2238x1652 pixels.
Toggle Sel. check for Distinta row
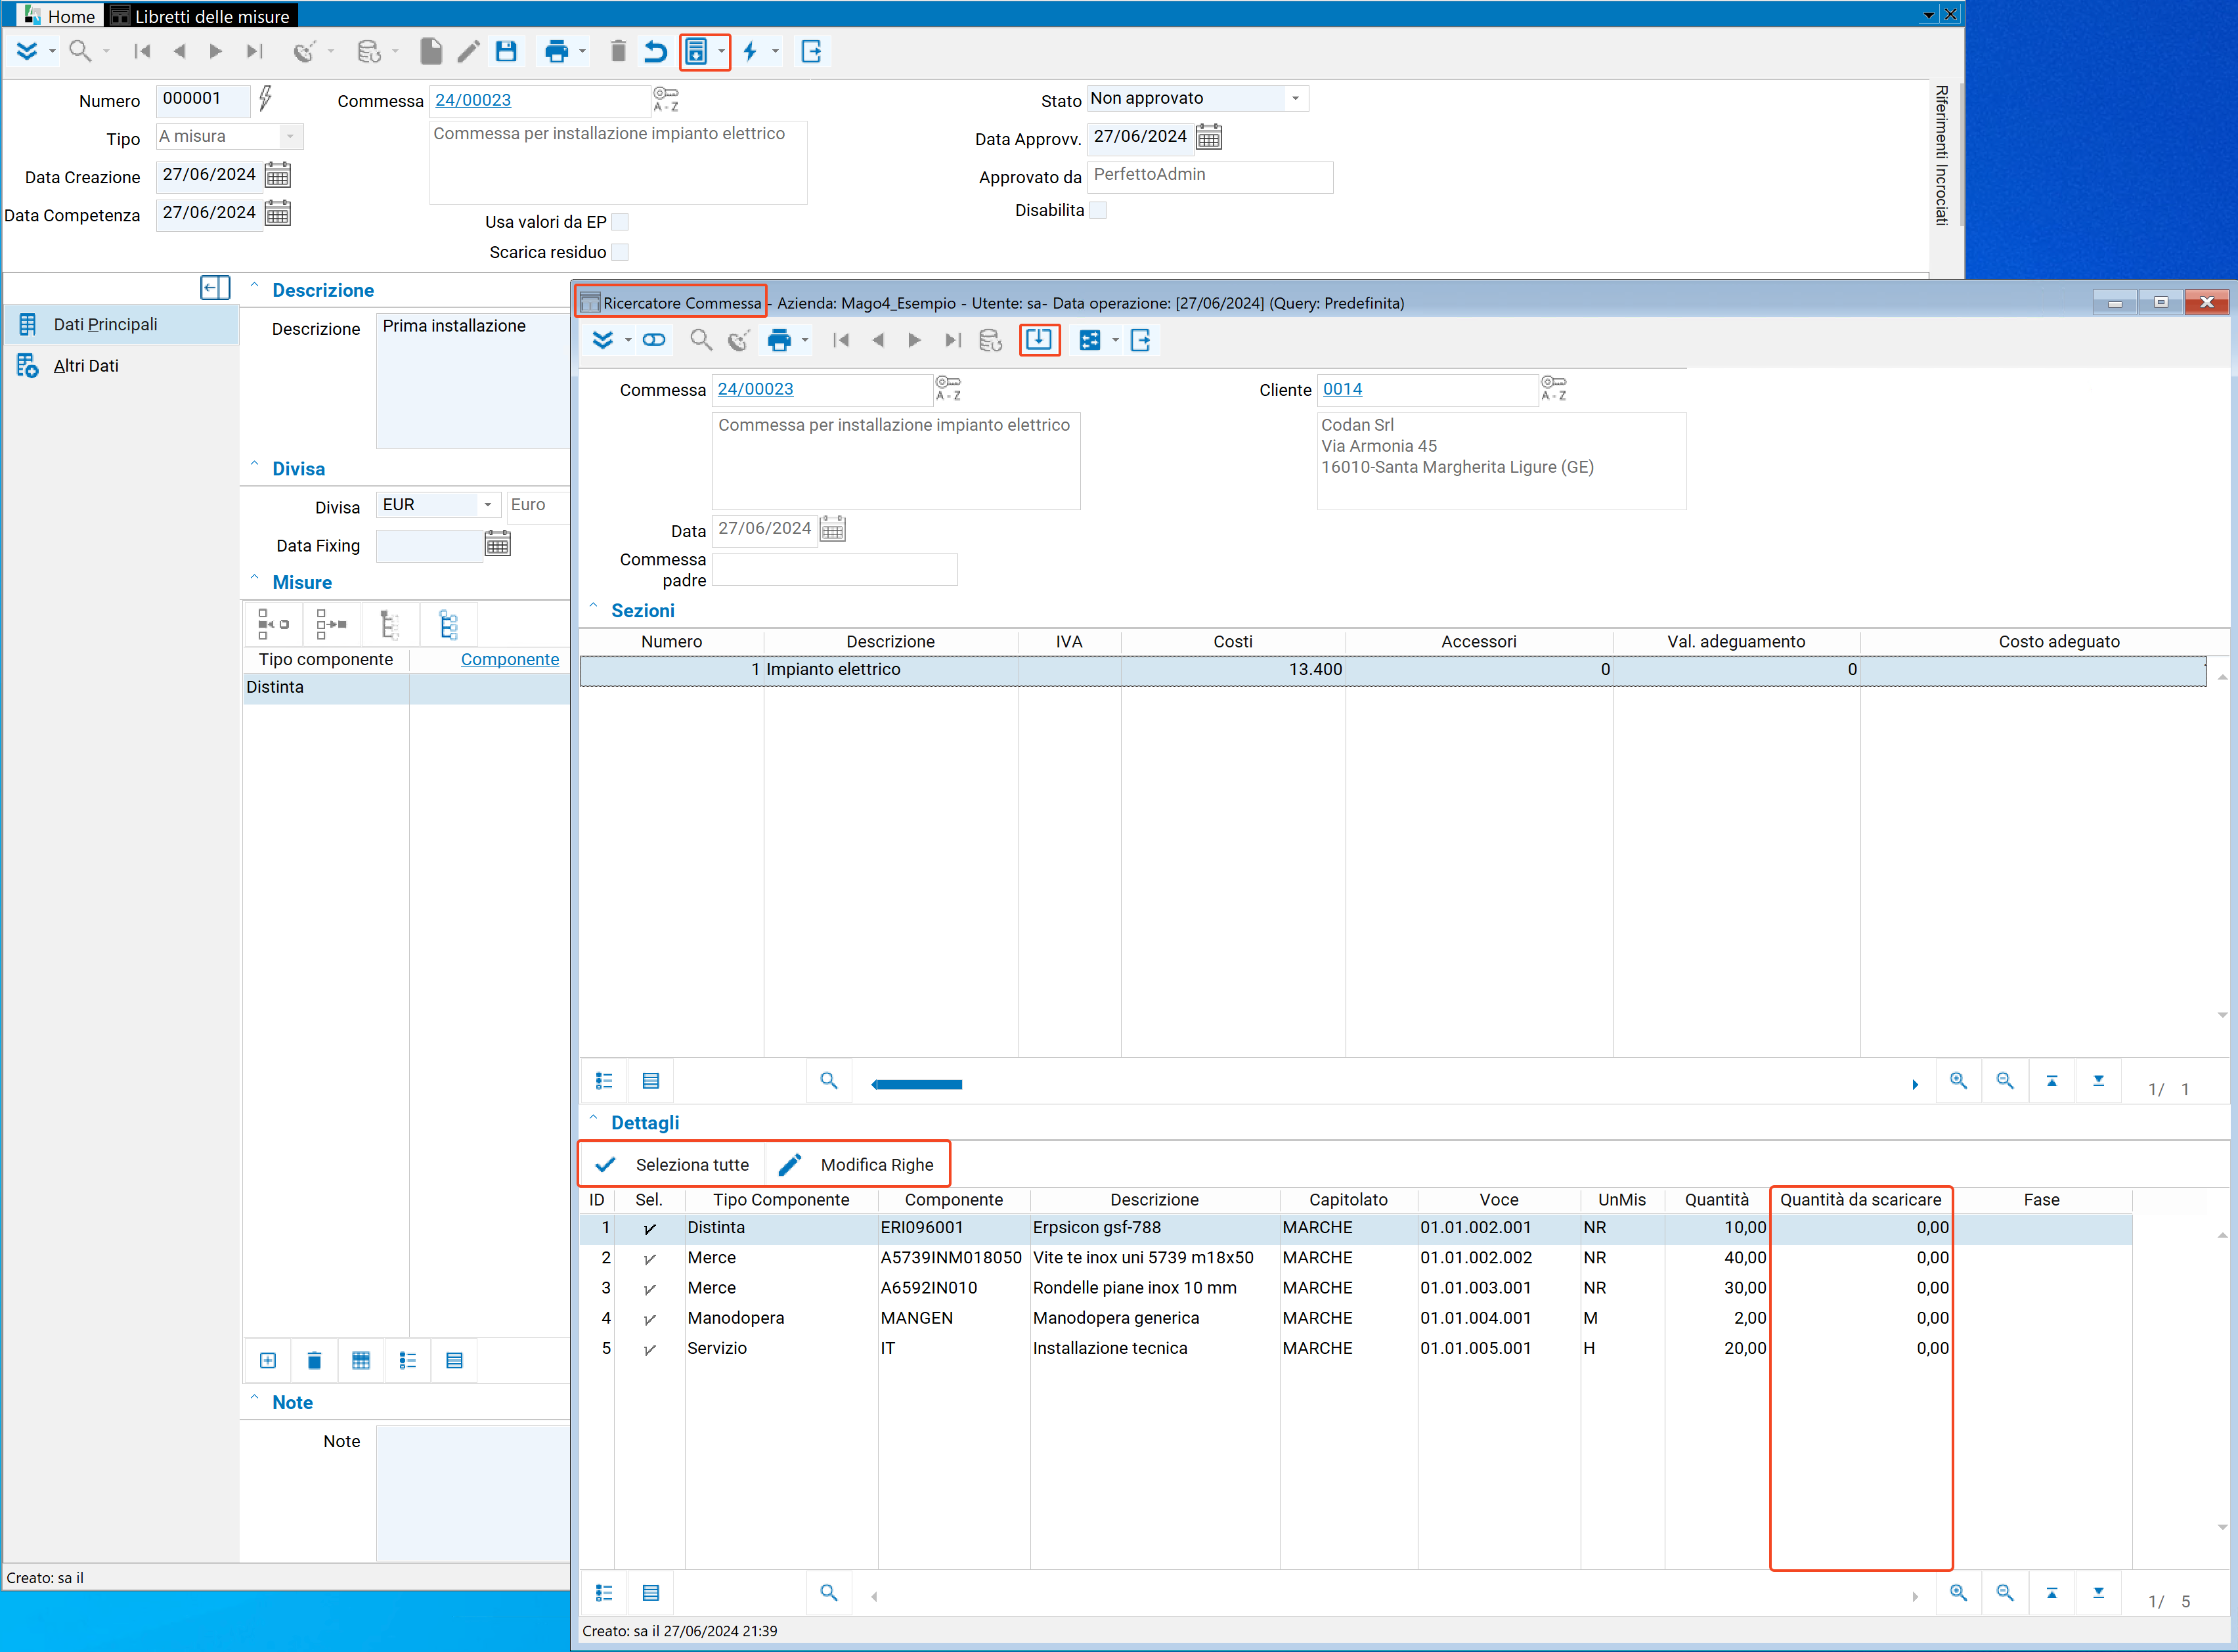pyautogui.click(x=650, y=1228)
